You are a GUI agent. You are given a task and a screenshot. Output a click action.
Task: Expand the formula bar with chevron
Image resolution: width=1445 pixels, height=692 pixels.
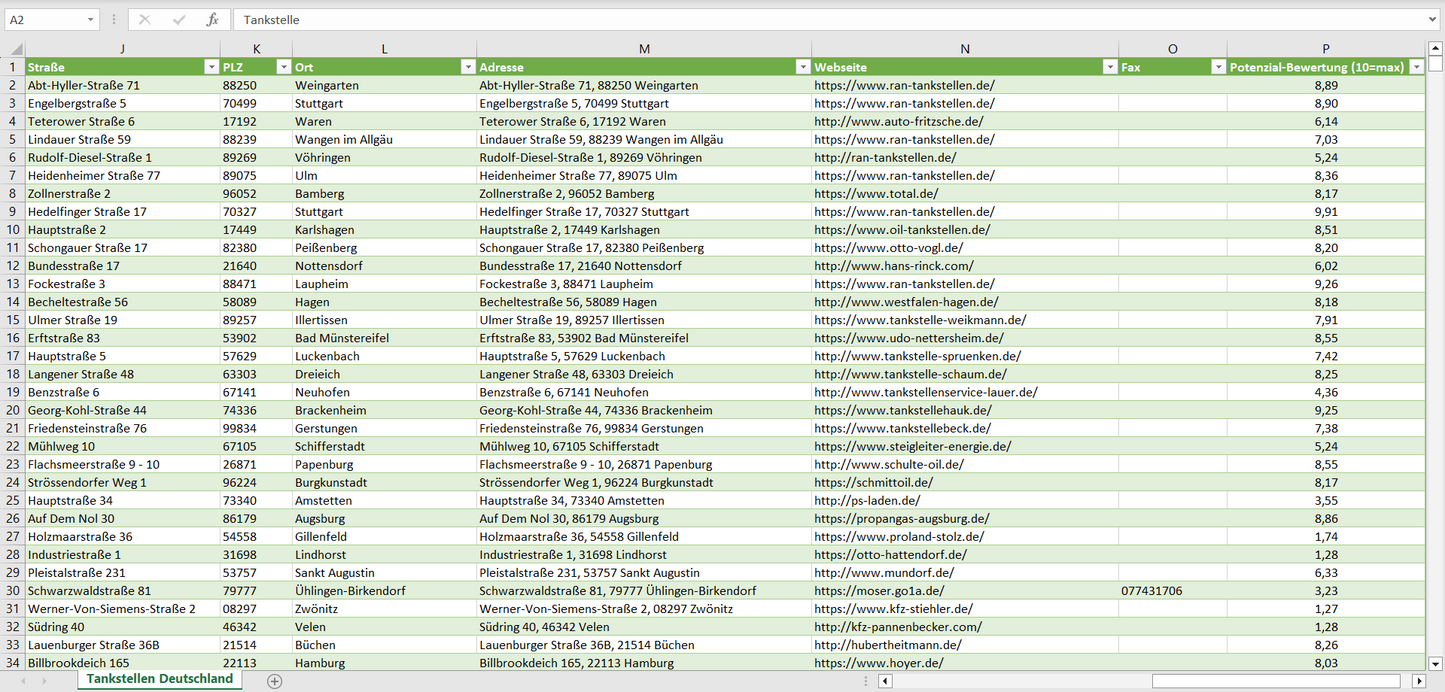point(1434,20)
